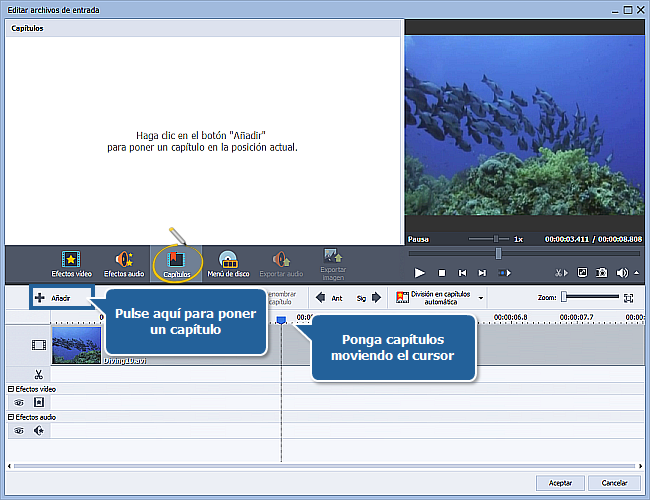Image resolution: width=650 pixels, height=500 pixels.
Task: Open Menú de disco
Action: [228, 262]
